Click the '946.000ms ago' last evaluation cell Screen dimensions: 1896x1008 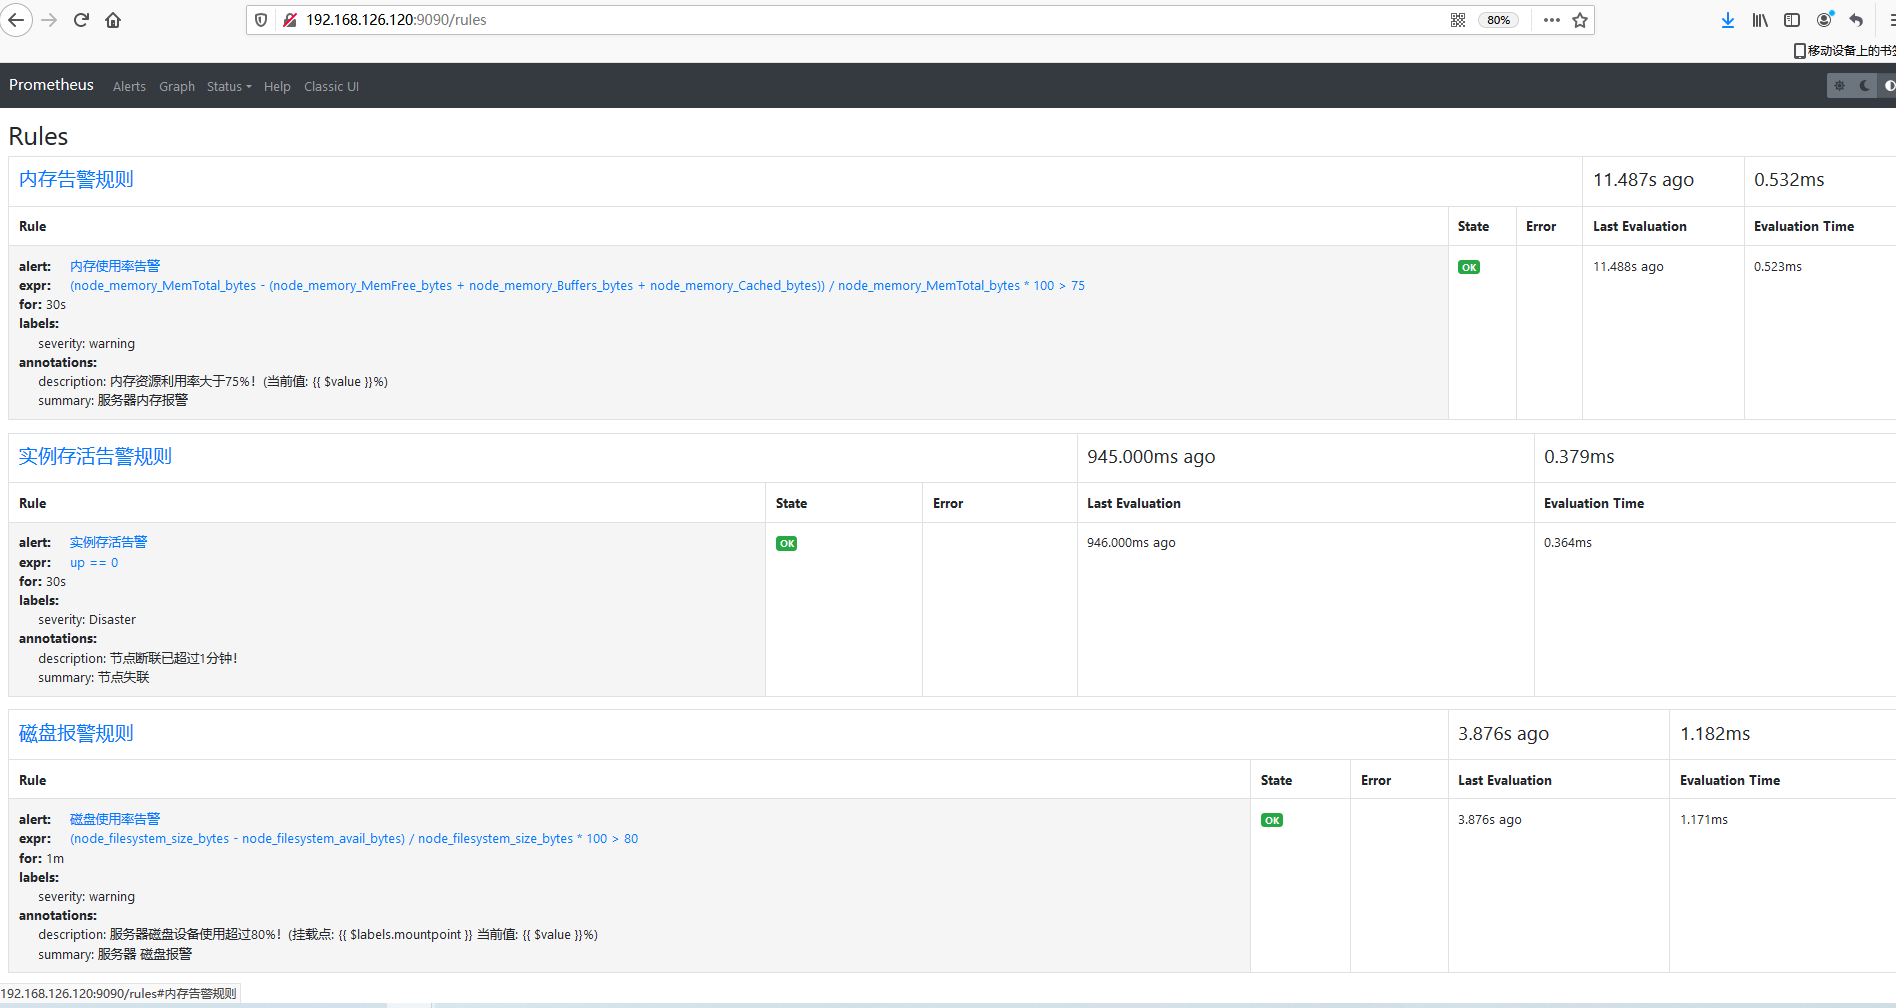point(1131,543)
